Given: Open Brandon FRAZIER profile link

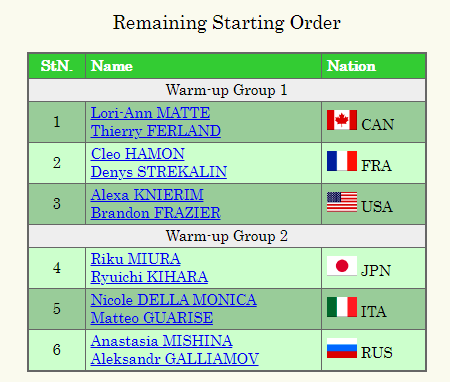Looking at the screenshot, I should (156, 213).
